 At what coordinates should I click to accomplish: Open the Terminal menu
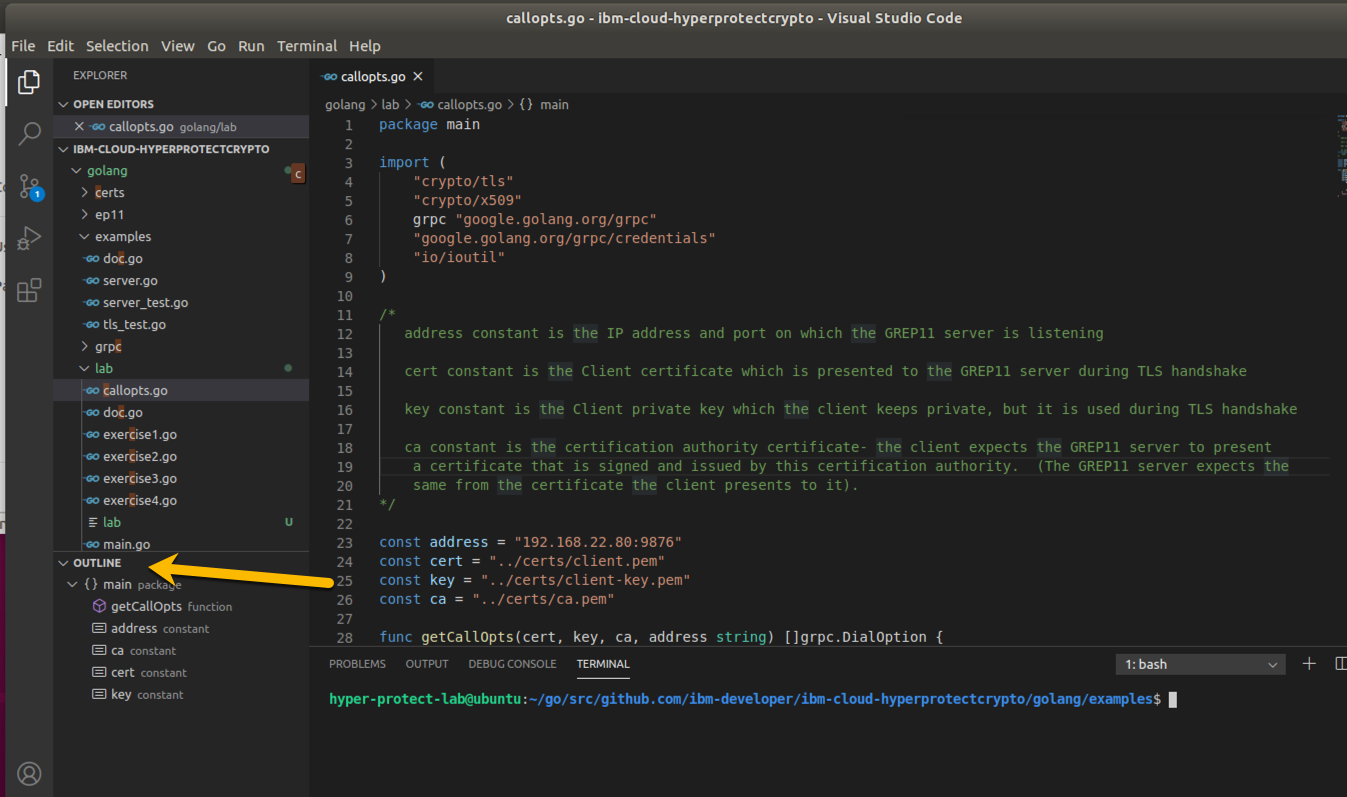pyautogui.click(x=307, y=46)
